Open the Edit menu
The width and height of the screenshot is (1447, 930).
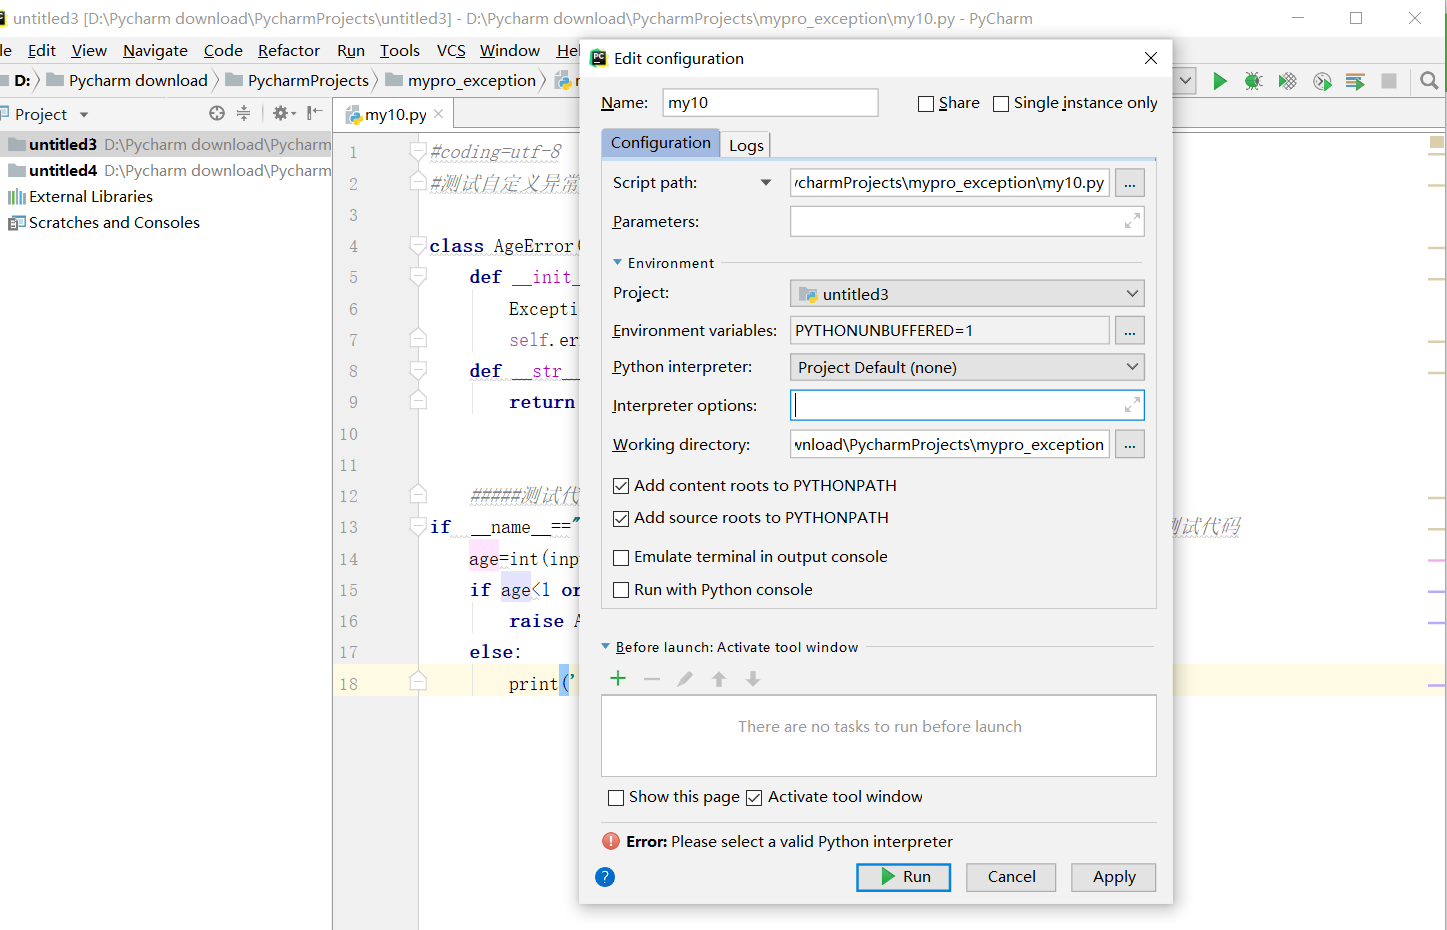42,51
